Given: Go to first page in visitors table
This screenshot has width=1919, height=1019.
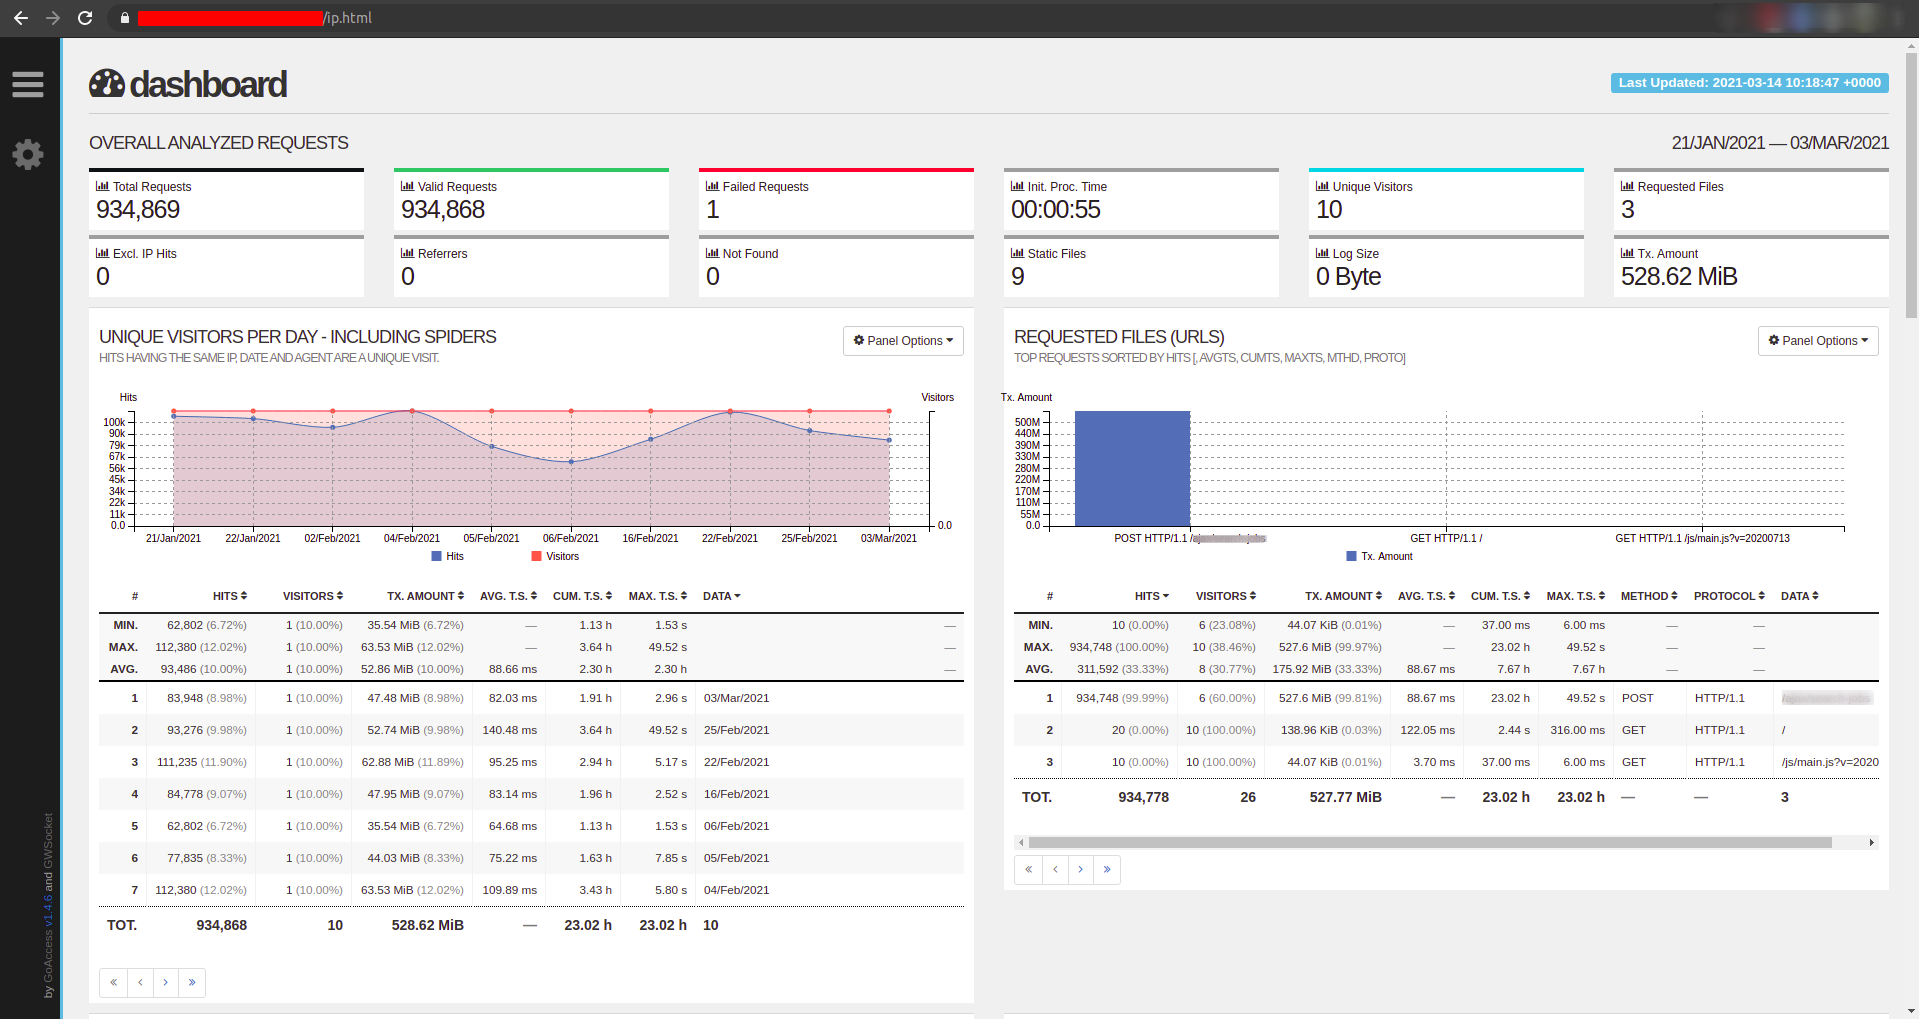Looking at the screenshot, I should pyautogui.click(x=113, y=982).
